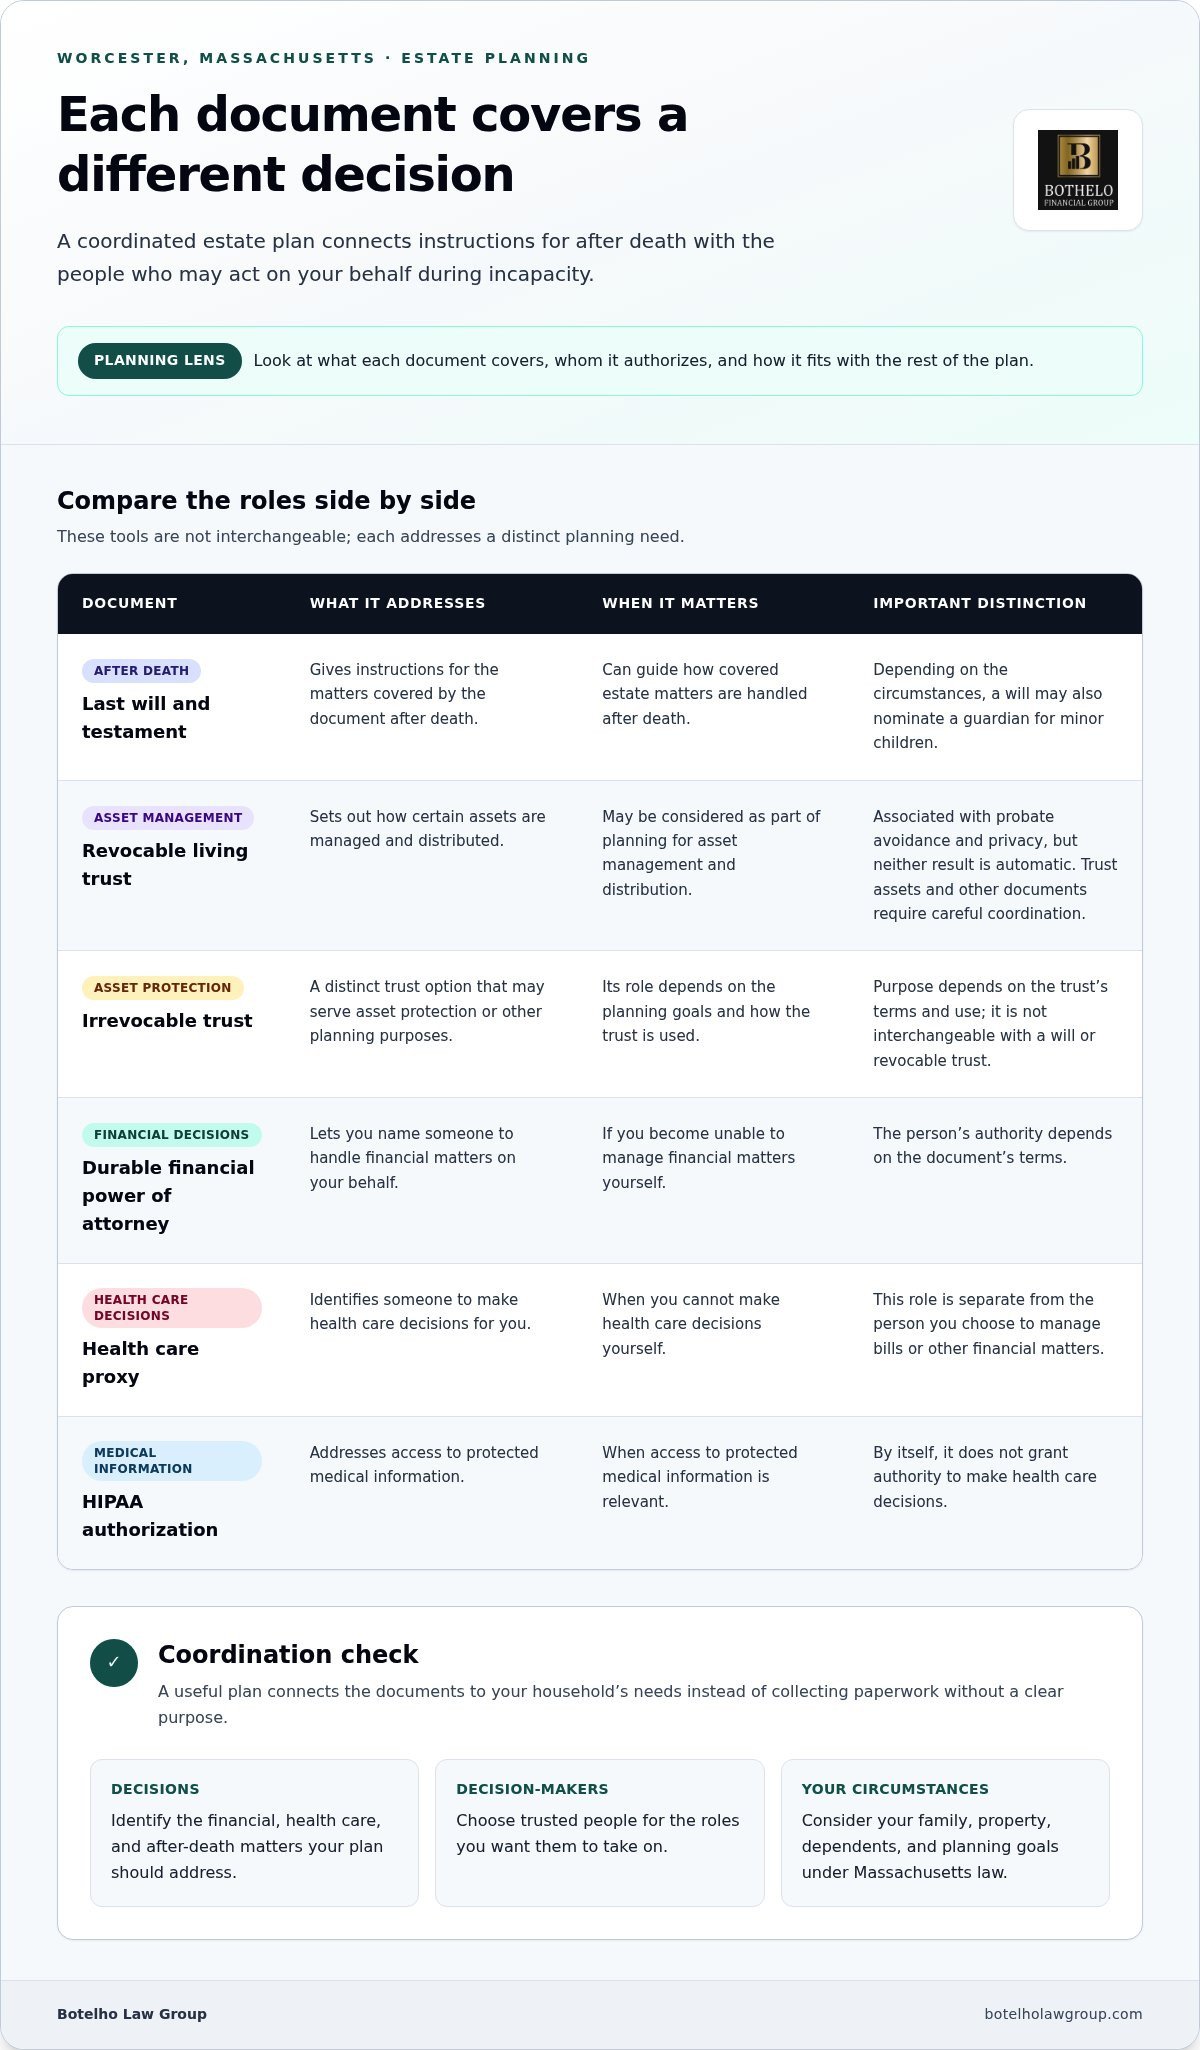Click the green Coordination check checkmark icon
Screen dimensions: 1200x2050
click(x=114, y=1663)
